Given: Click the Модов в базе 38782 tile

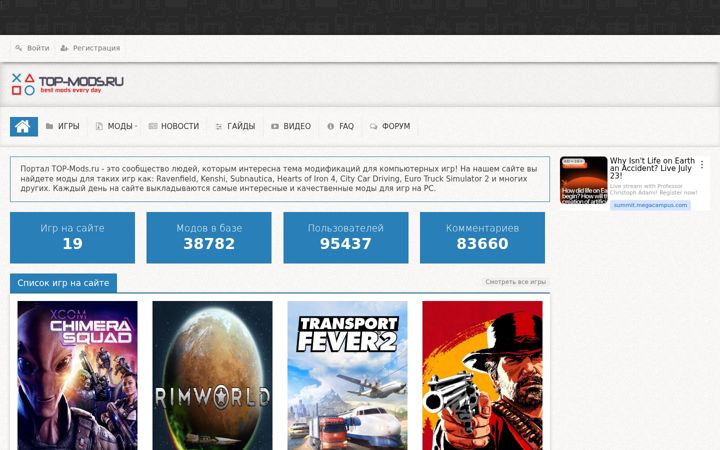Looking at the screenshot, I should (x=209, y=237).
